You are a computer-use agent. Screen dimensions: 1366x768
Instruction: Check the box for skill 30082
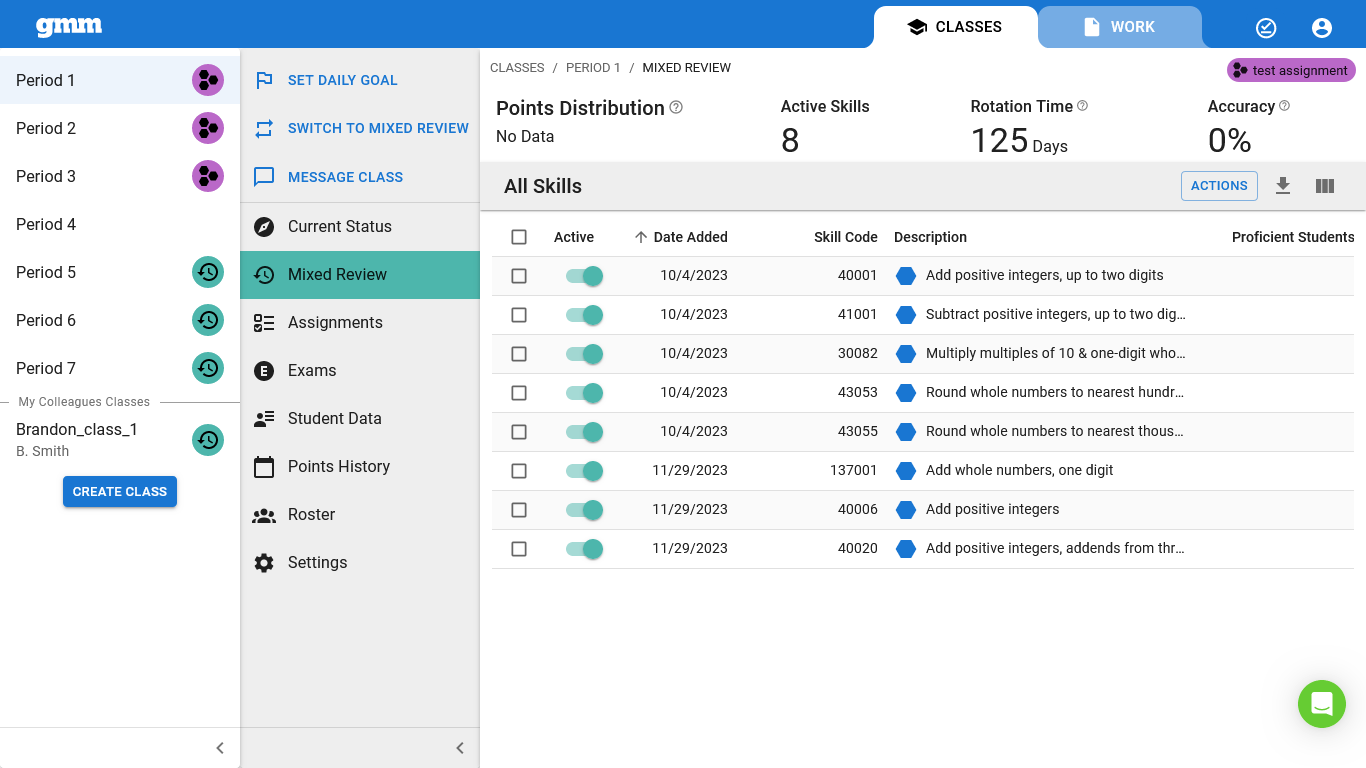(519, 354)
